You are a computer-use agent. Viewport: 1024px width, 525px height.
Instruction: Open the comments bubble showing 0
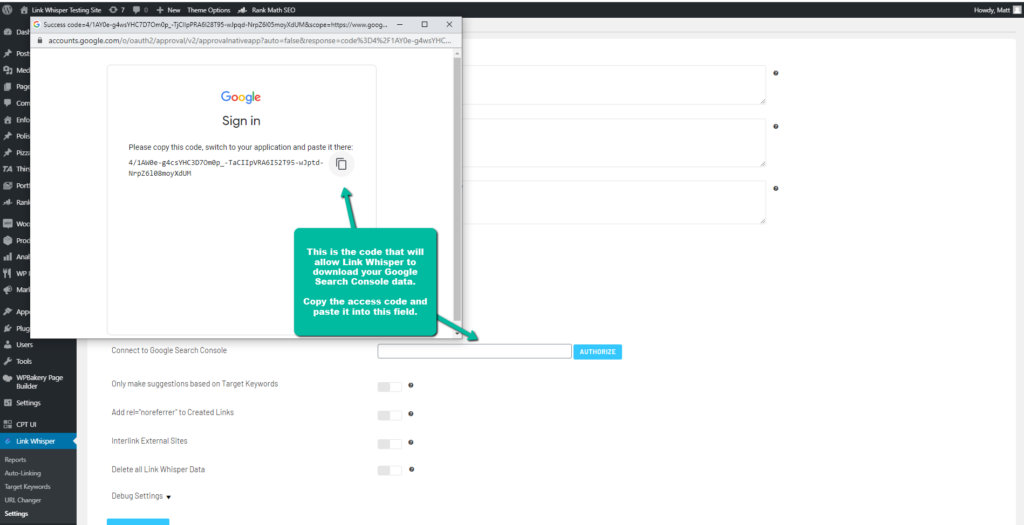click(x=140, y=10)
